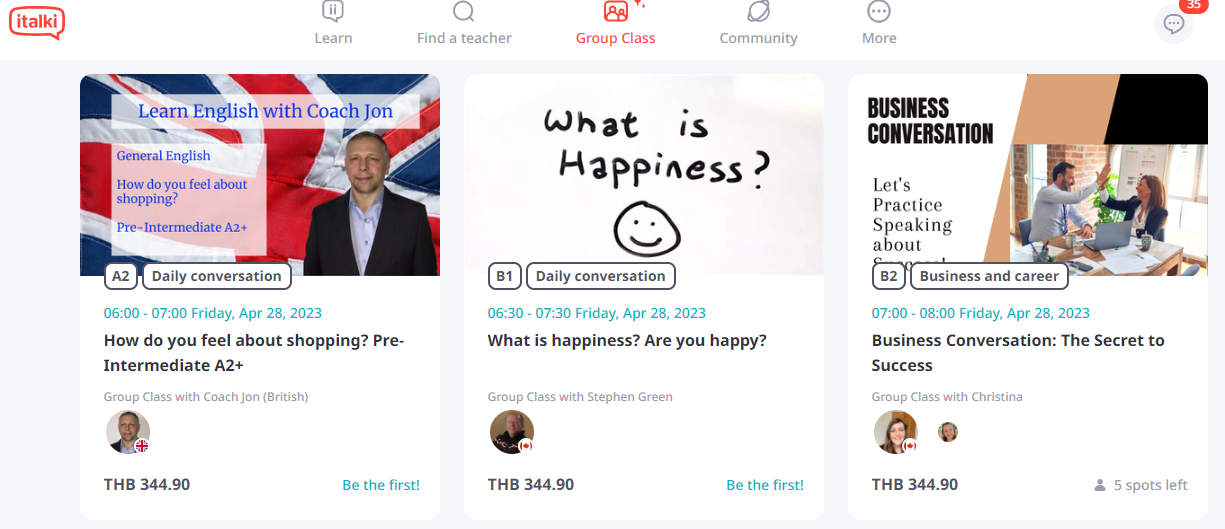This screenshot has width=1225, height=529.
Task: Select the Group Class icon
Action: pyautogui.click(x=616, y=11)
